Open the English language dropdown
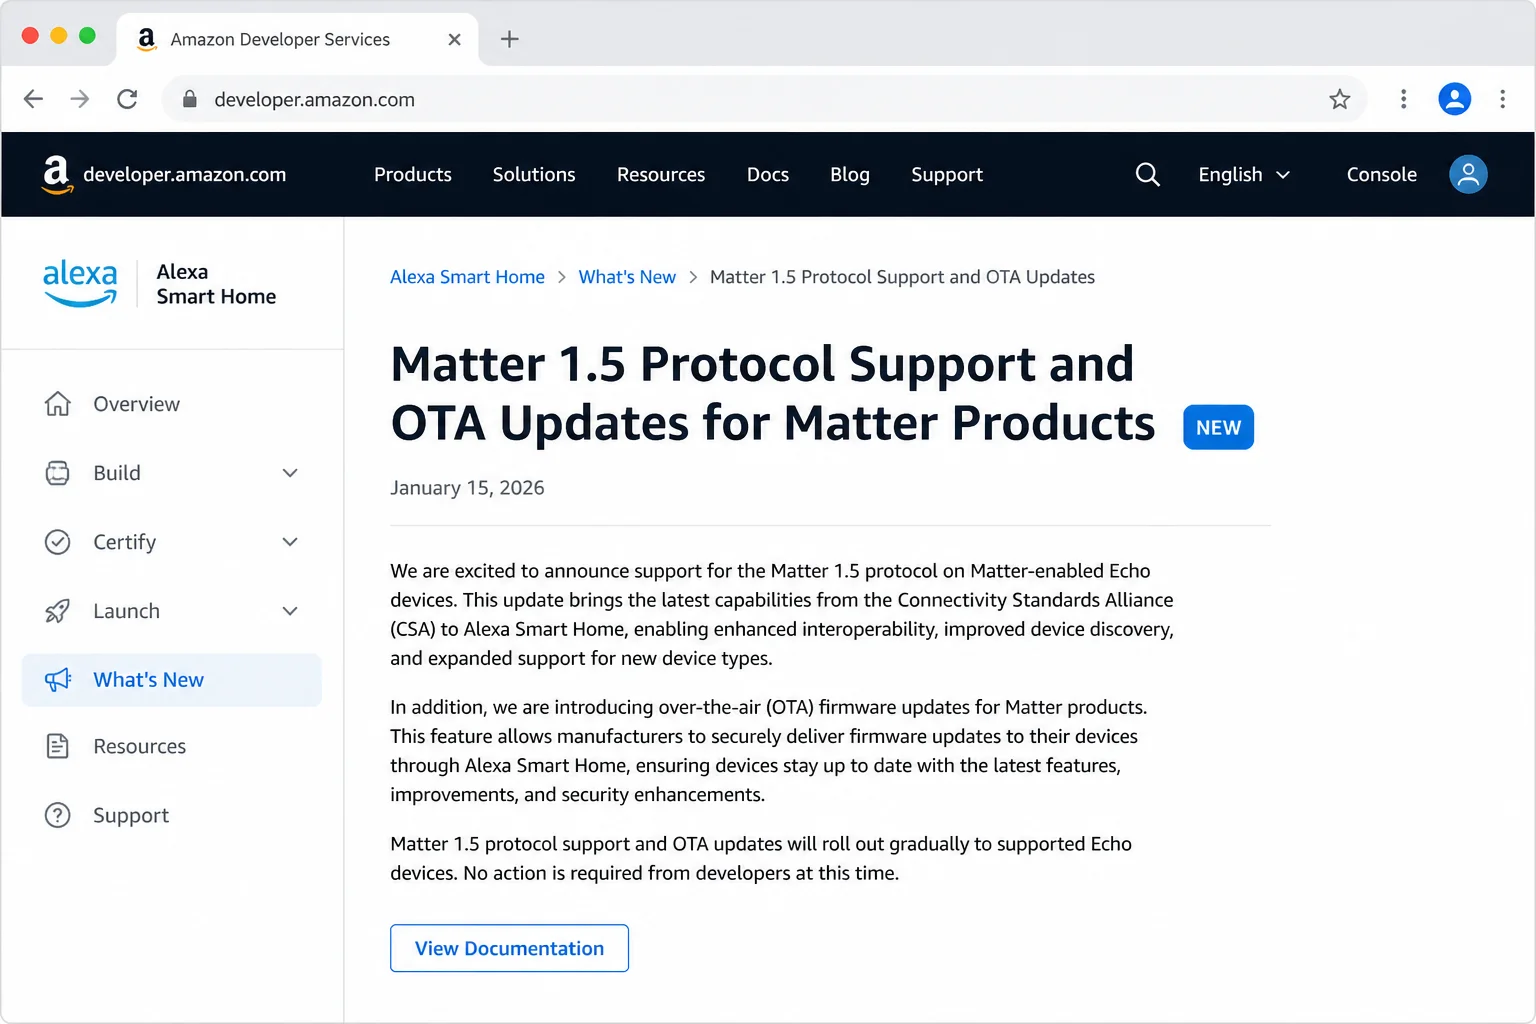This screenshot has width=1536, height=1024. click(x=1244, y=175)
